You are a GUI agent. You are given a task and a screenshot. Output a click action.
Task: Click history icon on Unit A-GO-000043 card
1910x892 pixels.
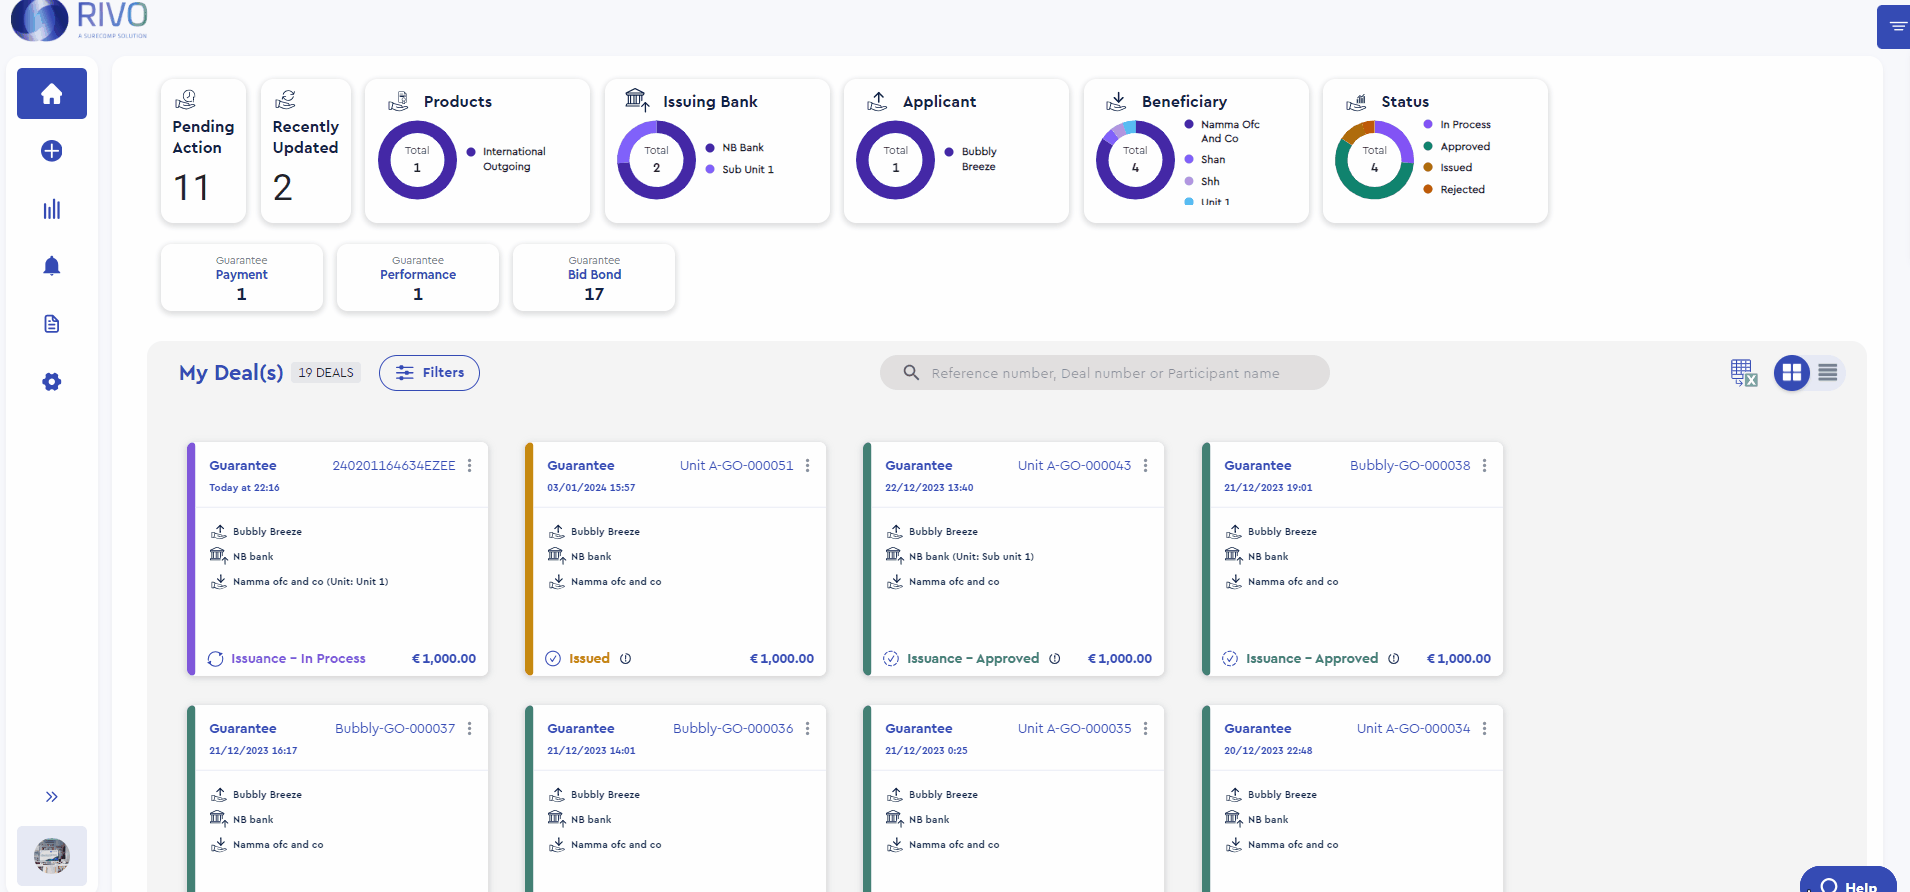click(x=1055, y=659)
